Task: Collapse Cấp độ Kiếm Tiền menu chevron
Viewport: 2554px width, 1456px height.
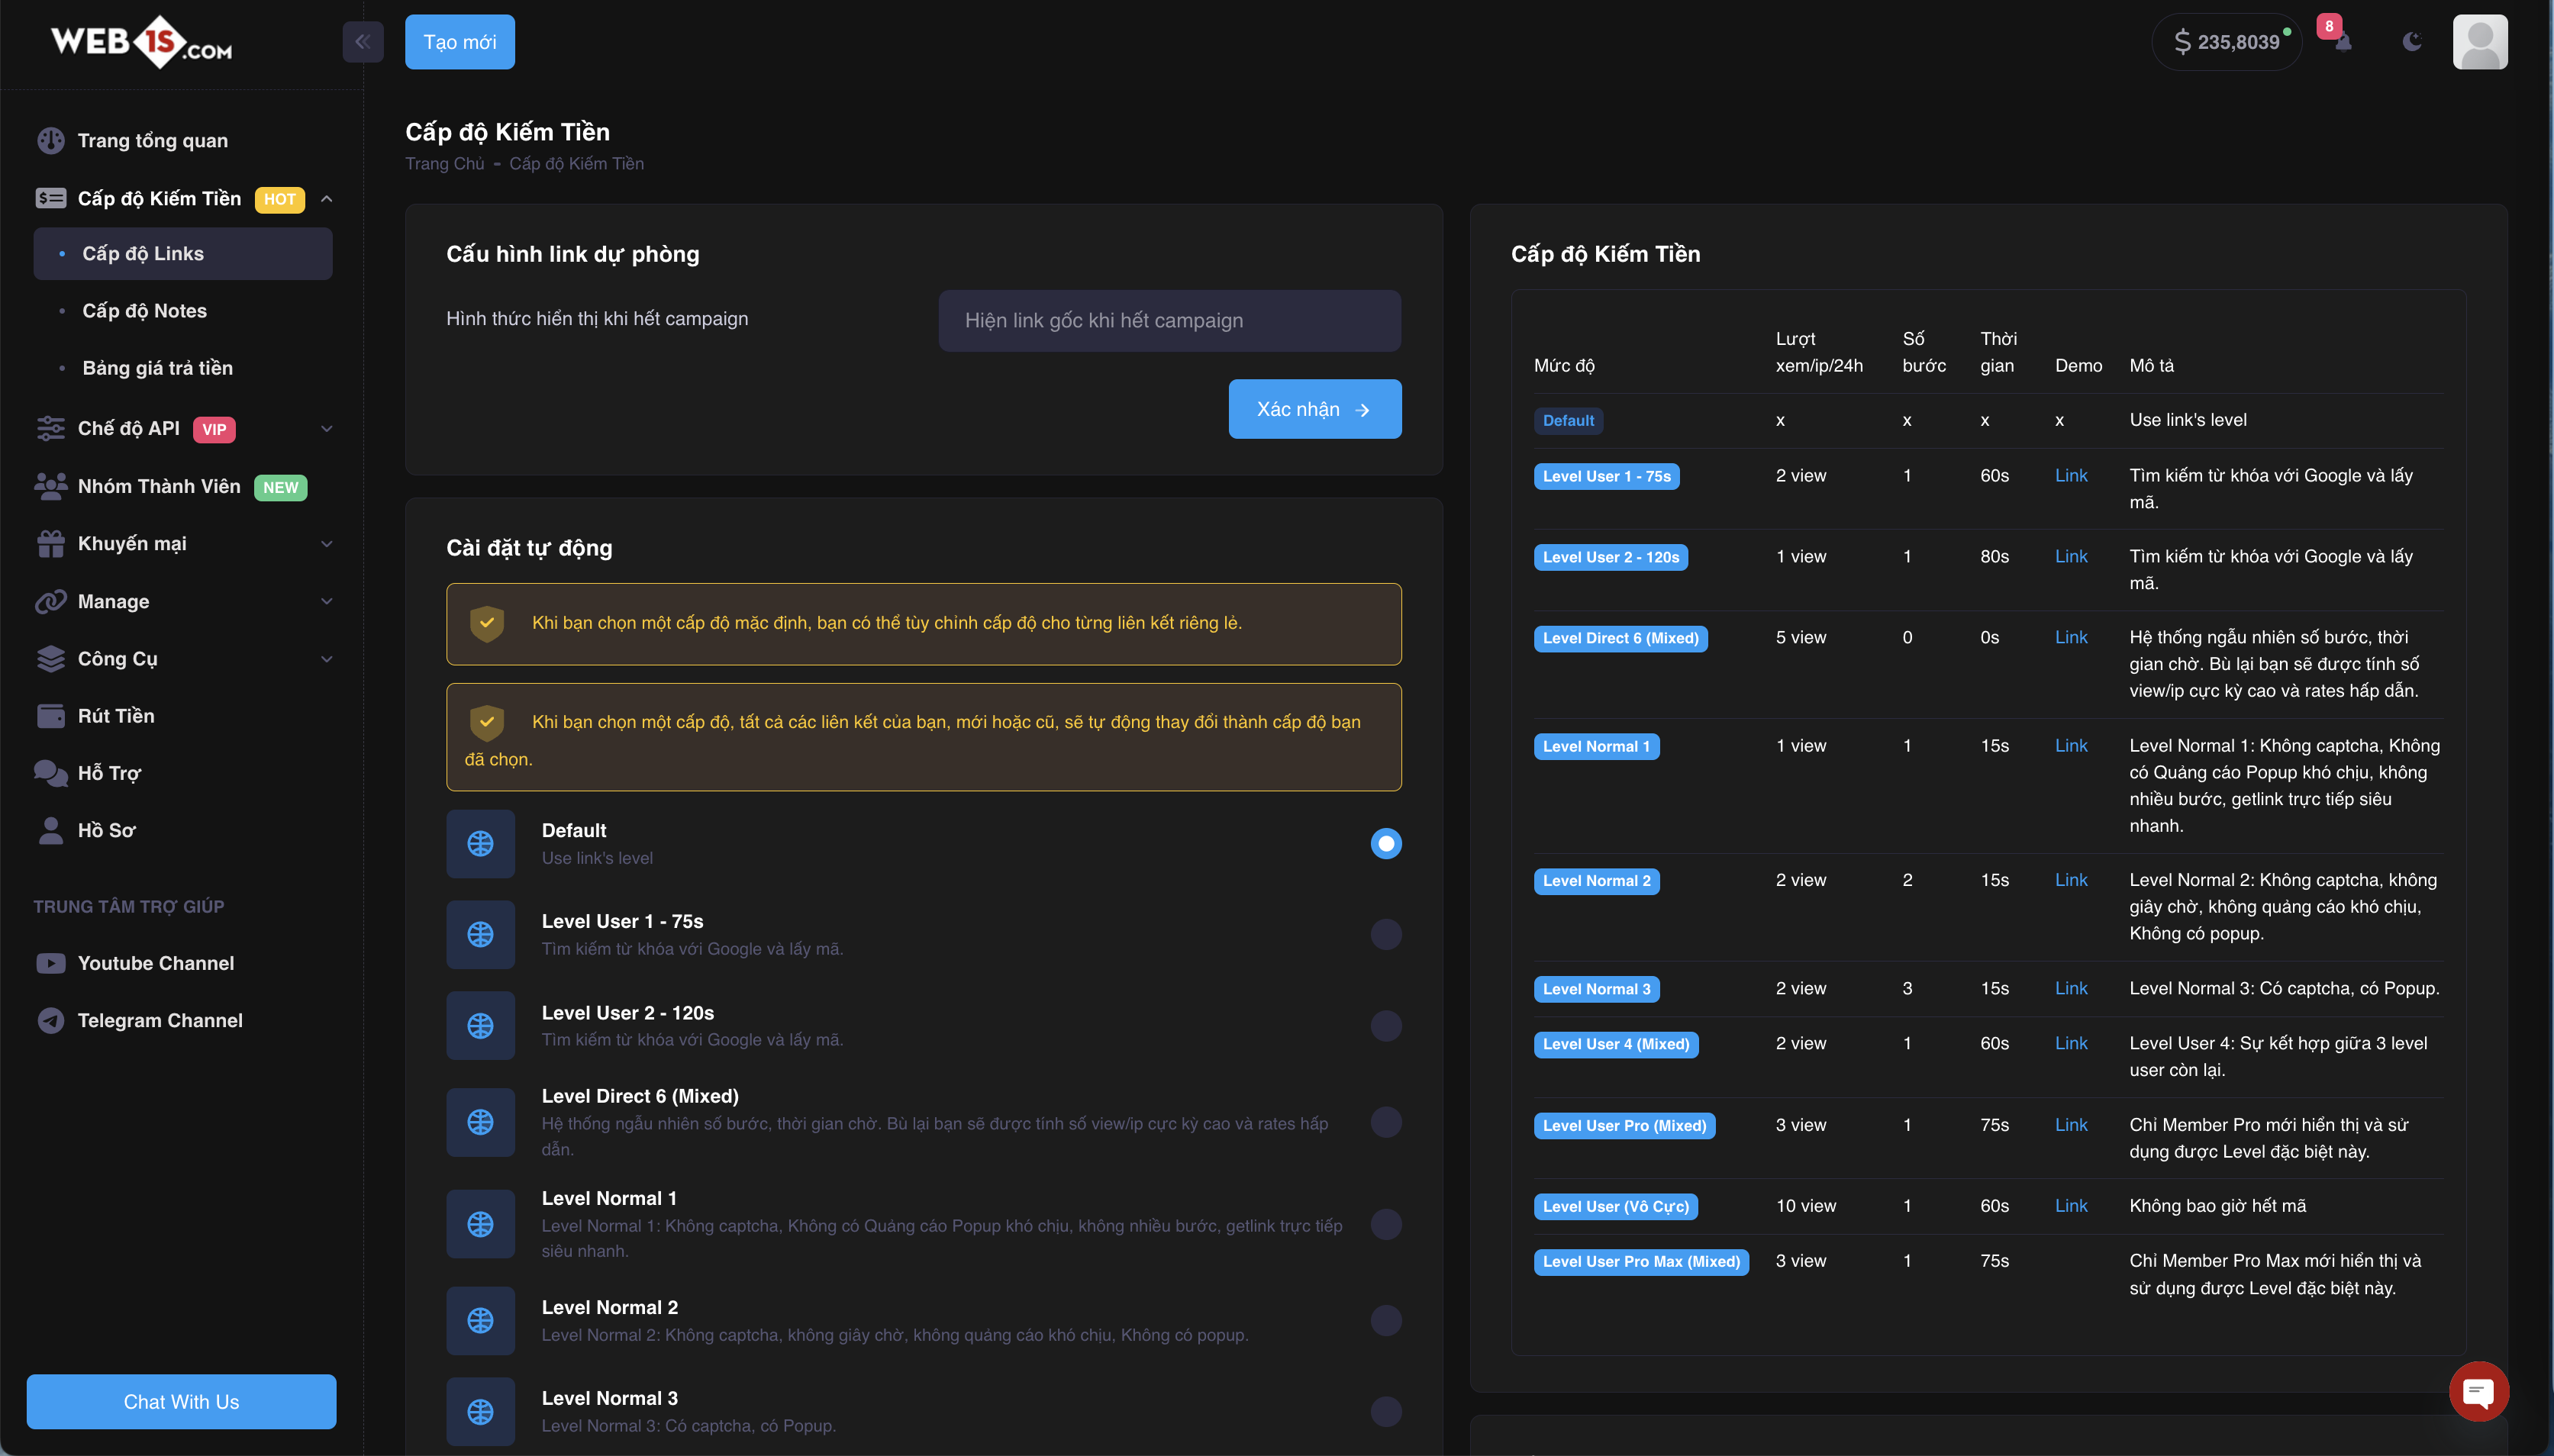Action: 327,199
